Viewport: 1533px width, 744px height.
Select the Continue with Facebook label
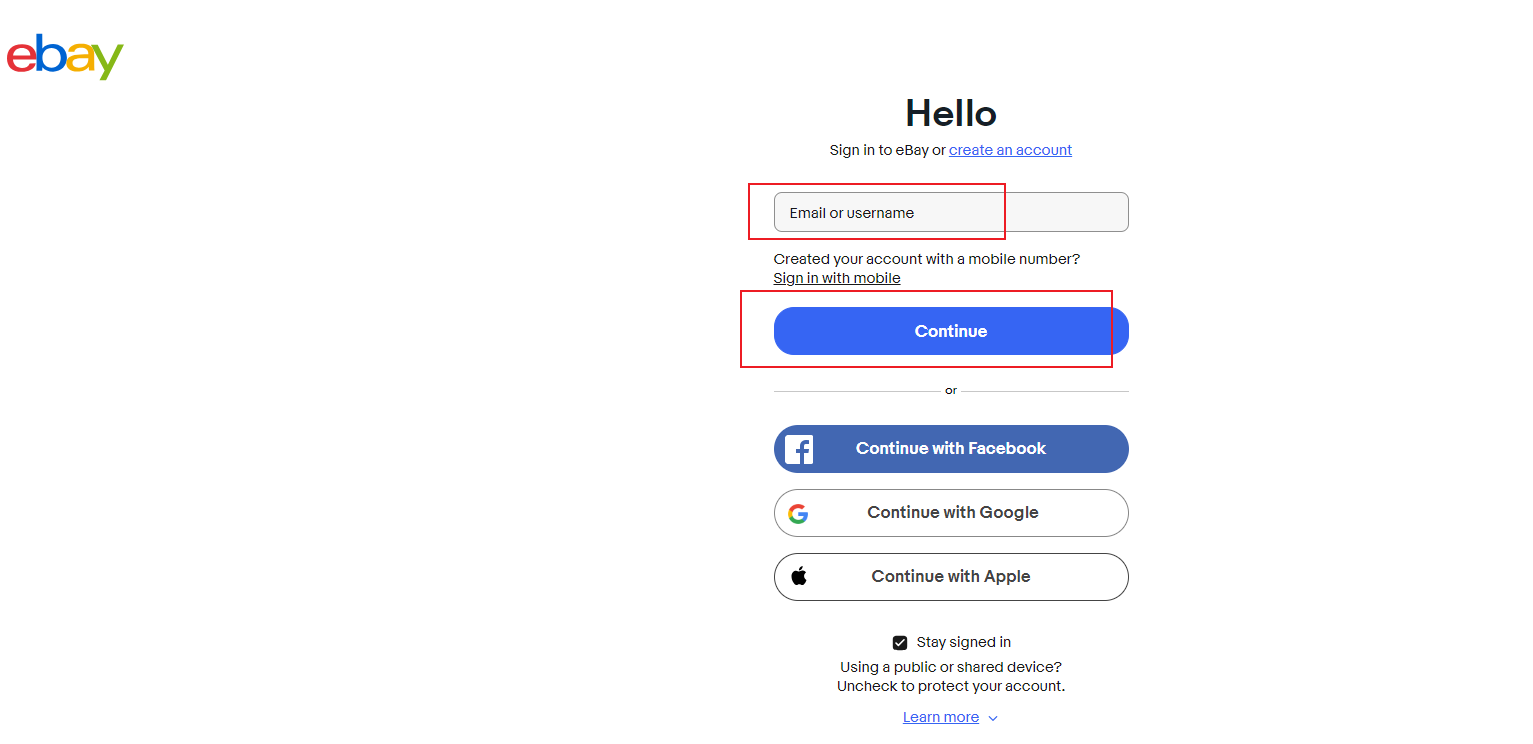coord(951,449)
